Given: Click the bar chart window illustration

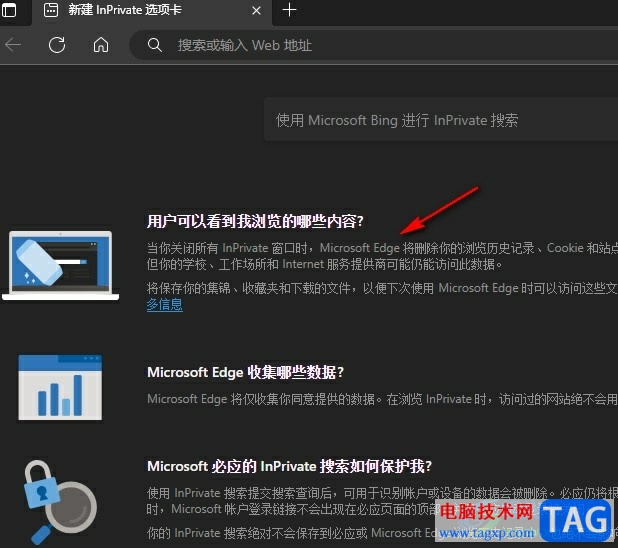Looking at the screenshot, I should (x=60, y=388).
